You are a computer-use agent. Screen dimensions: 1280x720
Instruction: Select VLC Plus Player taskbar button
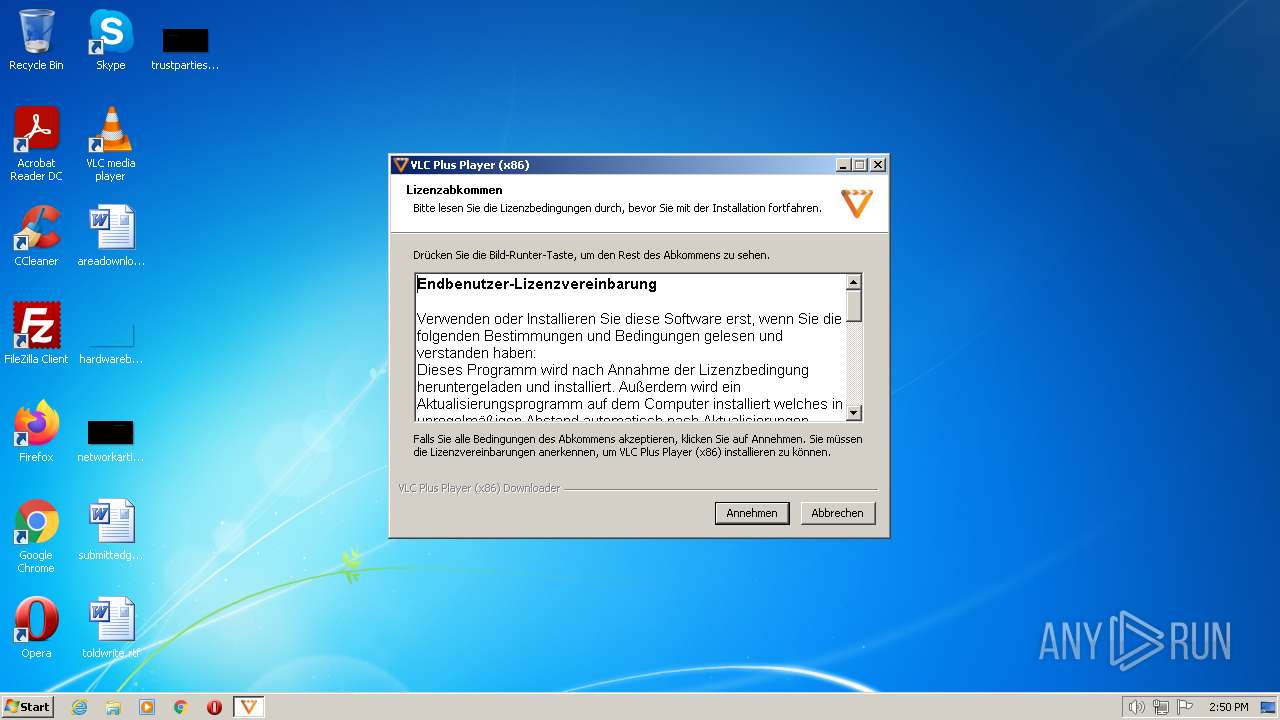[249, 707]
